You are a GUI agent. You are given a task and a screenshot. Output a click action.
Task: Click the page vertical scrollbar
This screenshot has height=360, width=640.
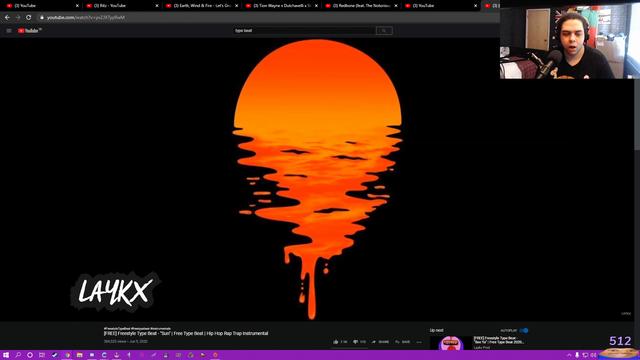point(637,114)
